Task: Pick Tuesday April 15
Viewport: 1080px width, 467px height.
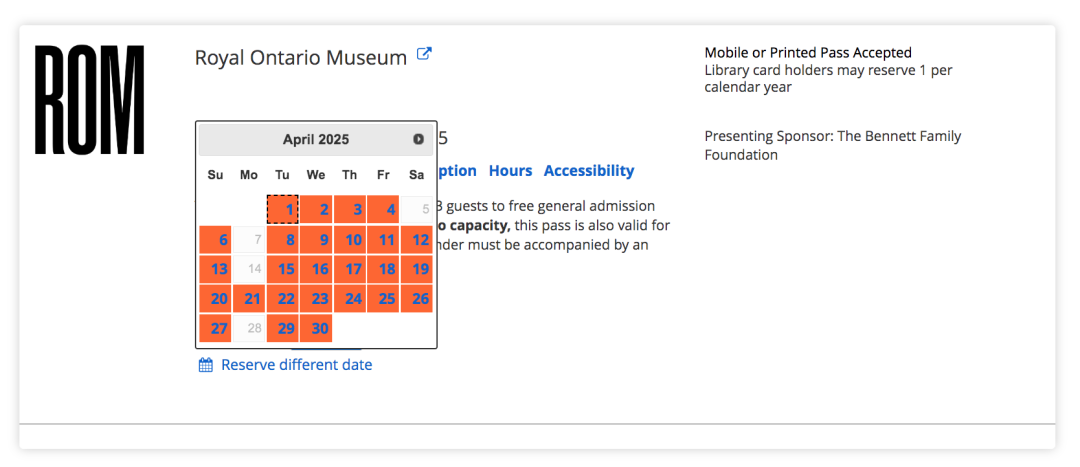Action: click(x=282, y=269)
